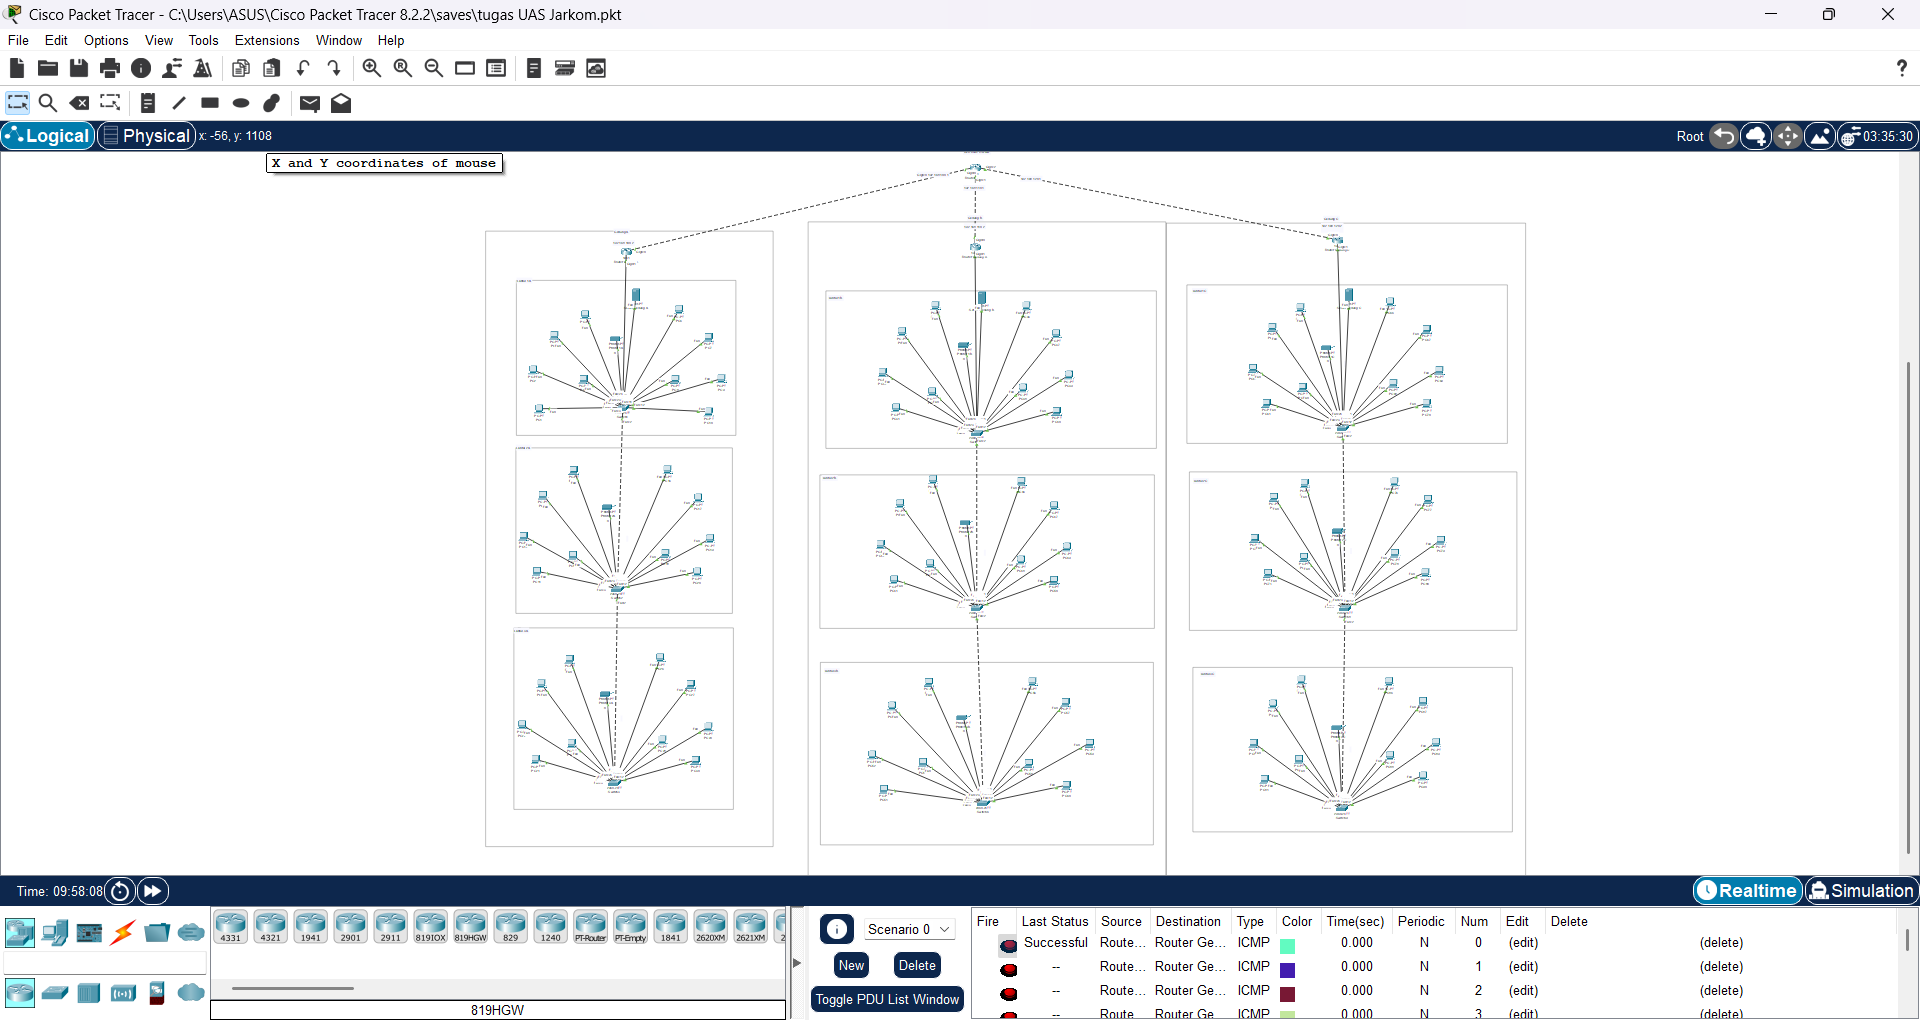Switch to Simulation mode
Screen dimensions: 1920x1020
tap(1861, 890)
